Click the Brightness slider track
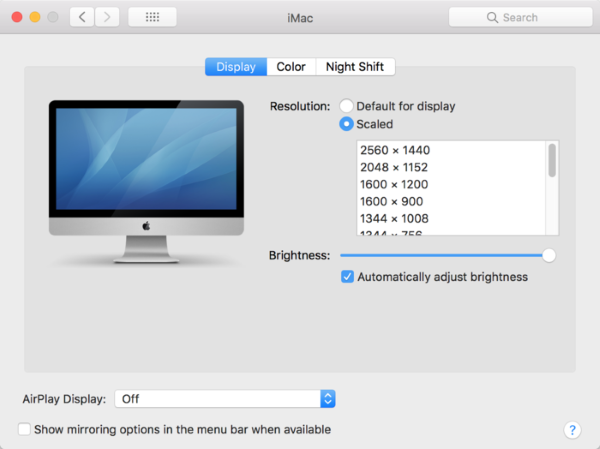600x449 pixels. [x=440, y=255]
